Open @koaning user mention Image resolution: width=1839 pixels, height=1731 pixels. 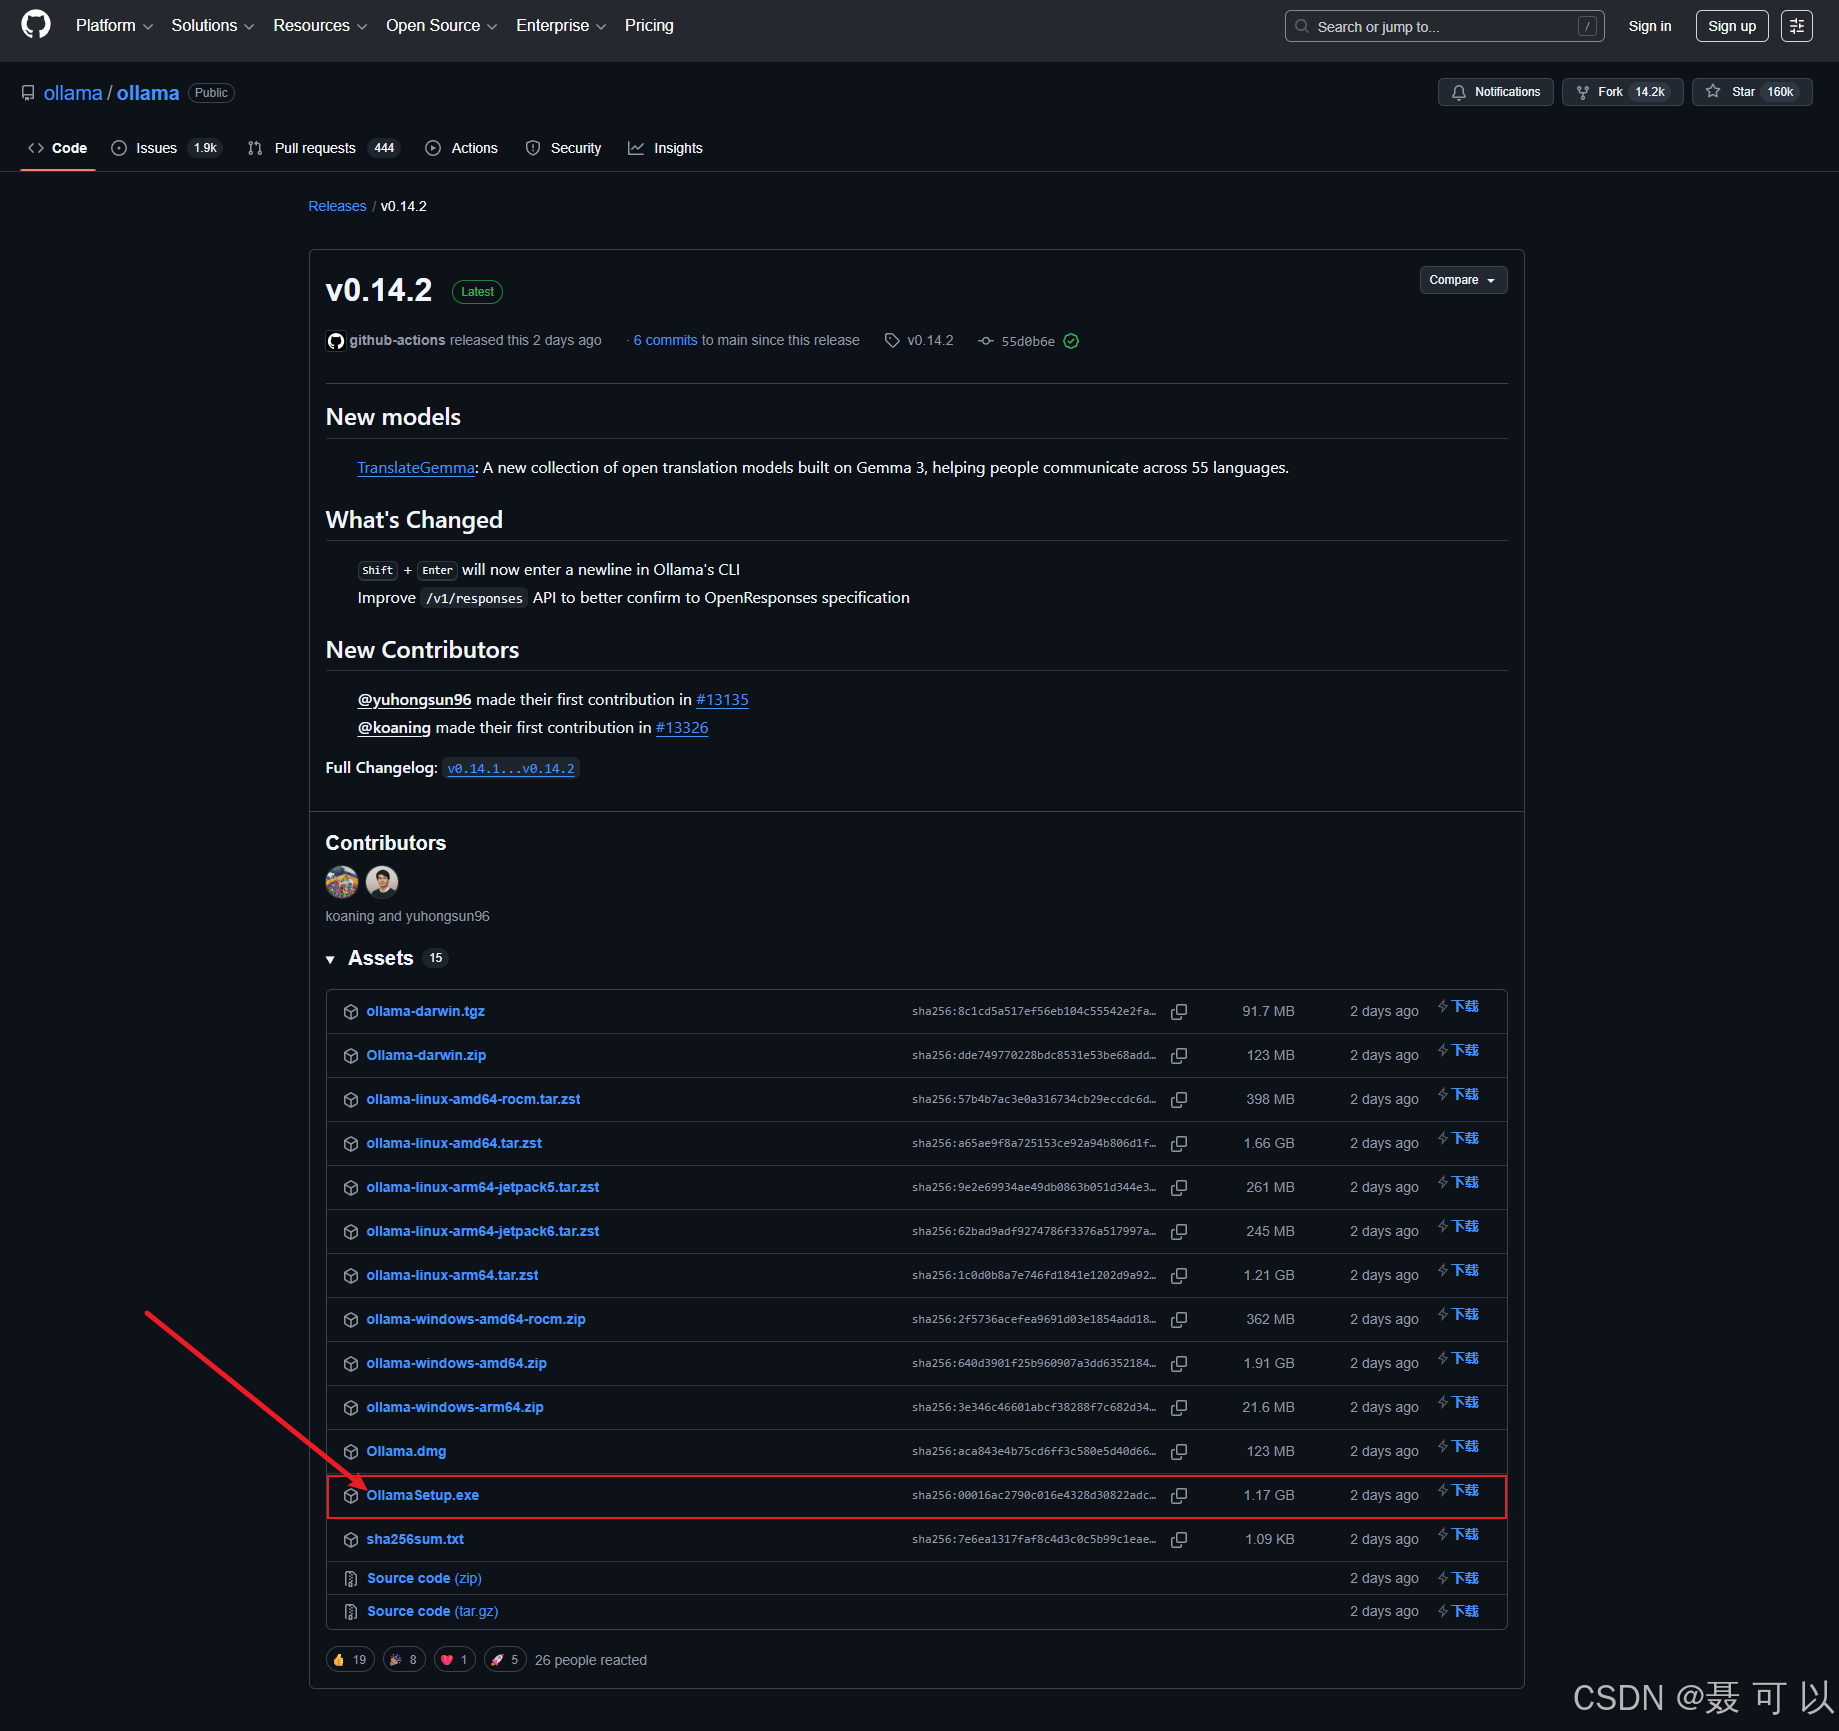[394, 728]
